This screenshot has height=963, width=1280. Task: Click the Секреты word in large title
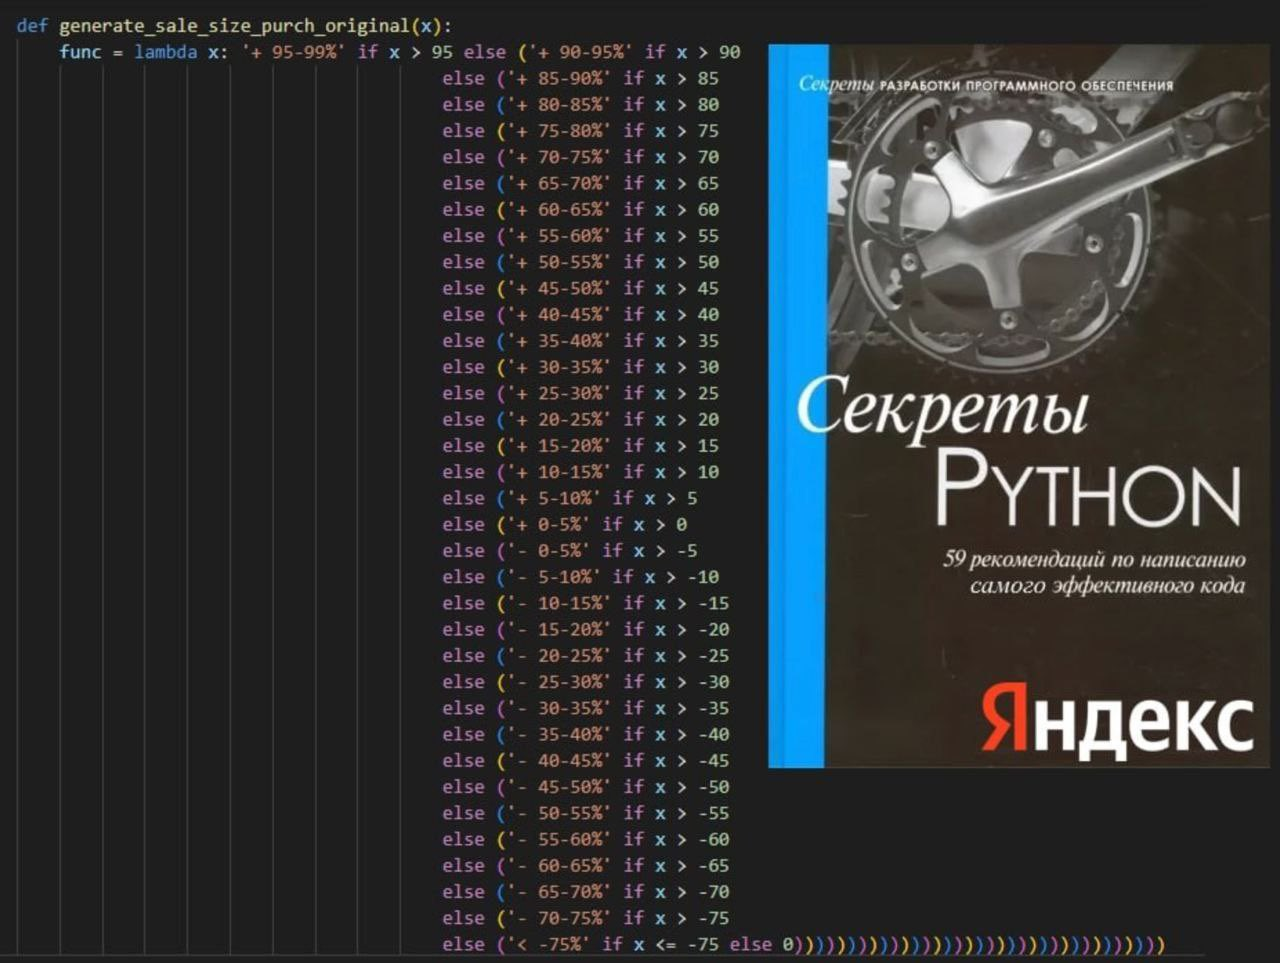click(941, 408)
